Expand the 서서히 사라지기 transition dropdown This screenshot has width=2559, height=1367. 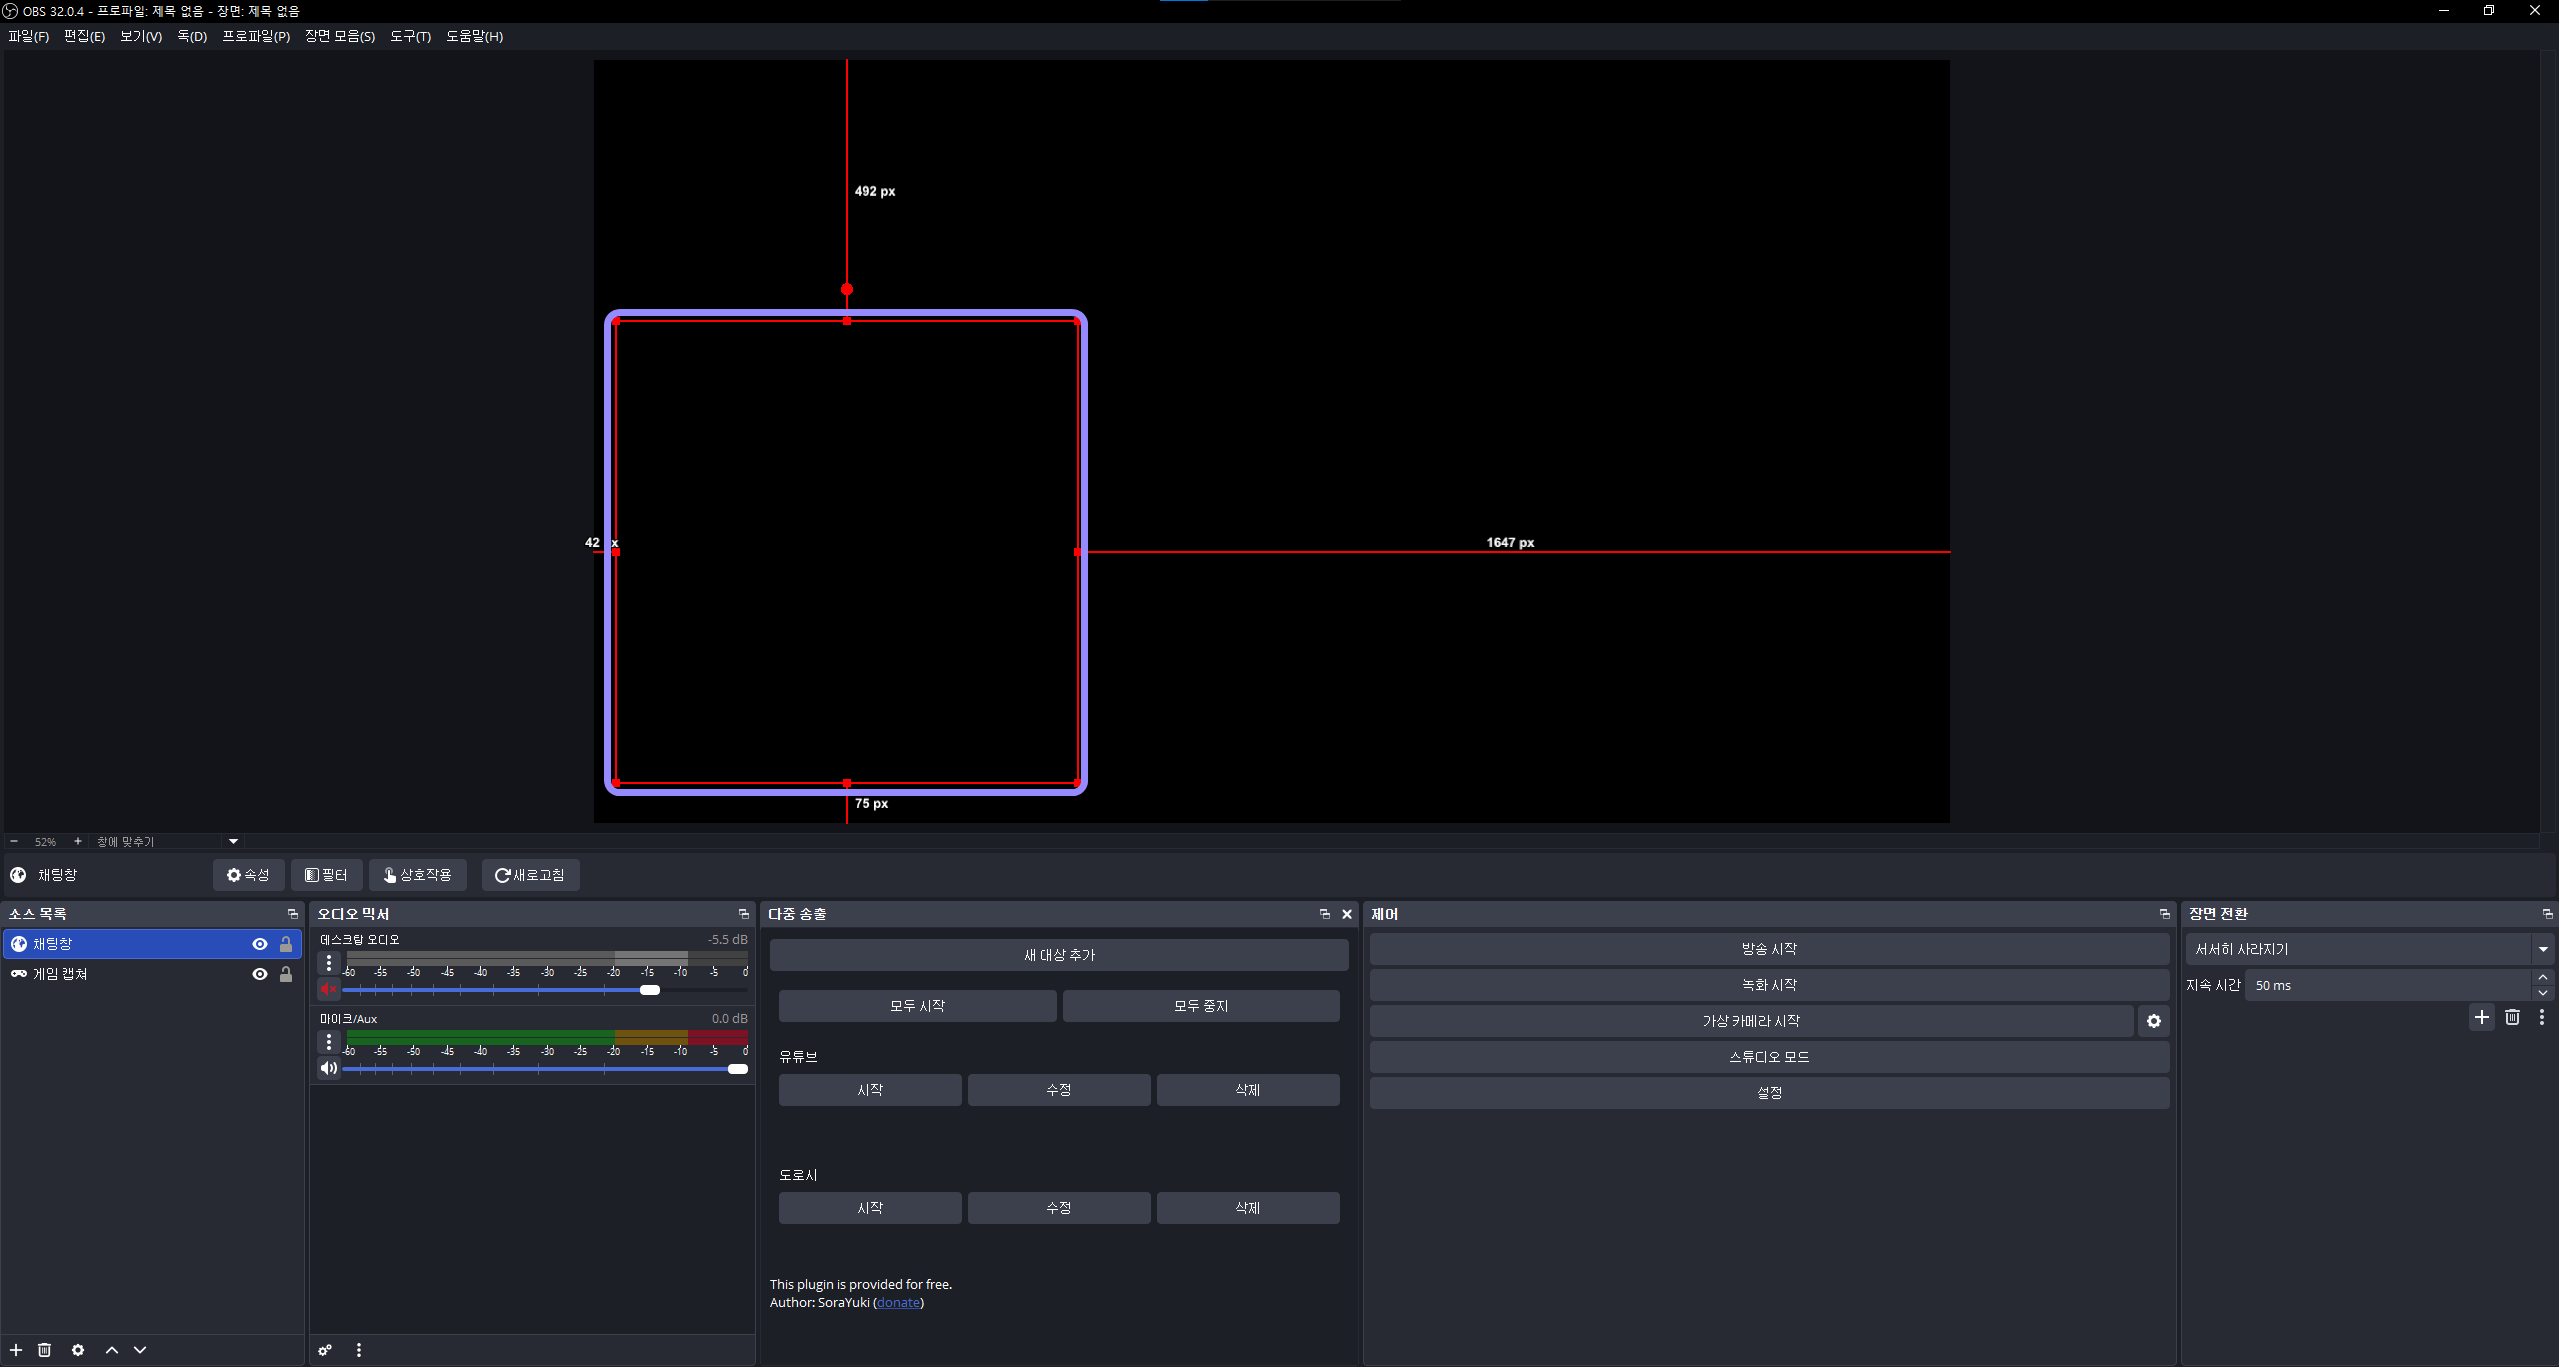pyautogui.click(x=2543, y=949)
